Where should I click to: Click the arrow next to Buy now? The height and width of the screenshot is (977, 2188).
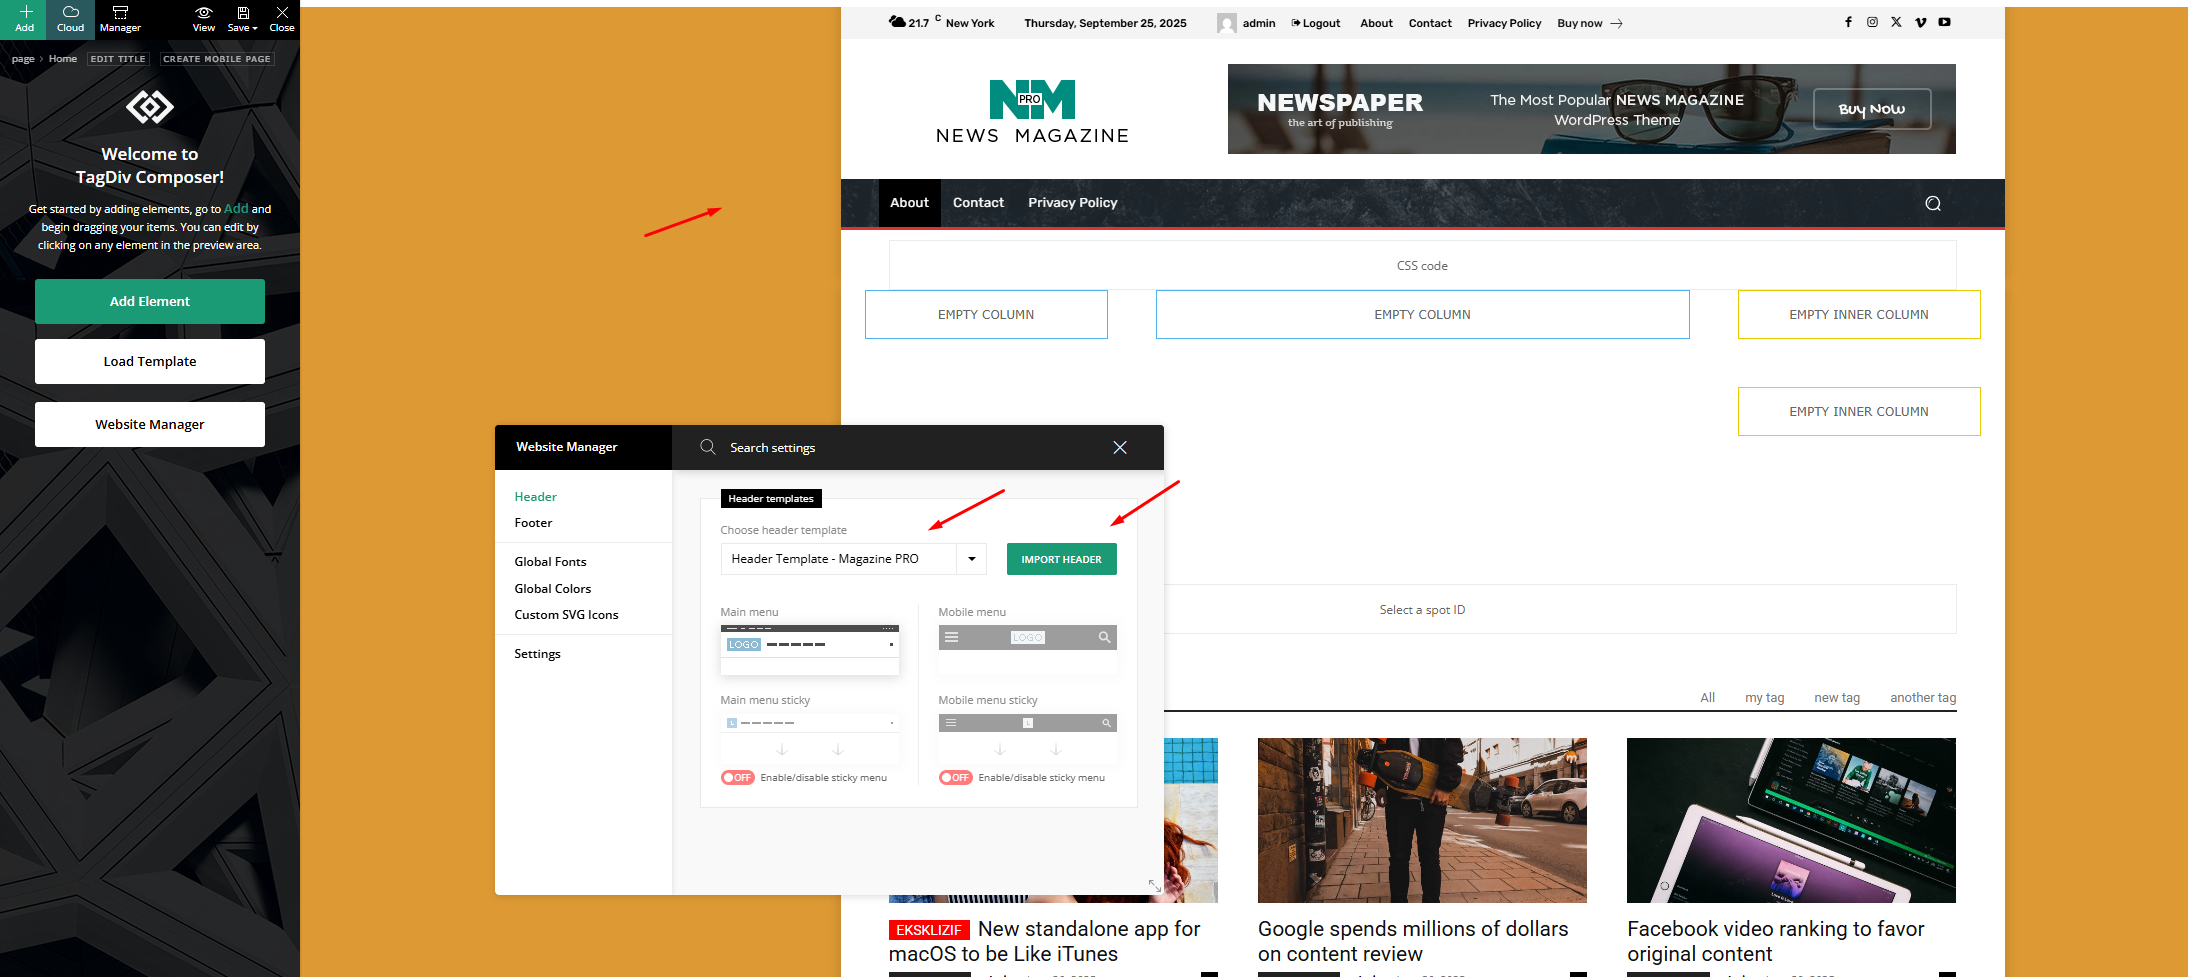pyautogui.click(x=1616, y=23)
